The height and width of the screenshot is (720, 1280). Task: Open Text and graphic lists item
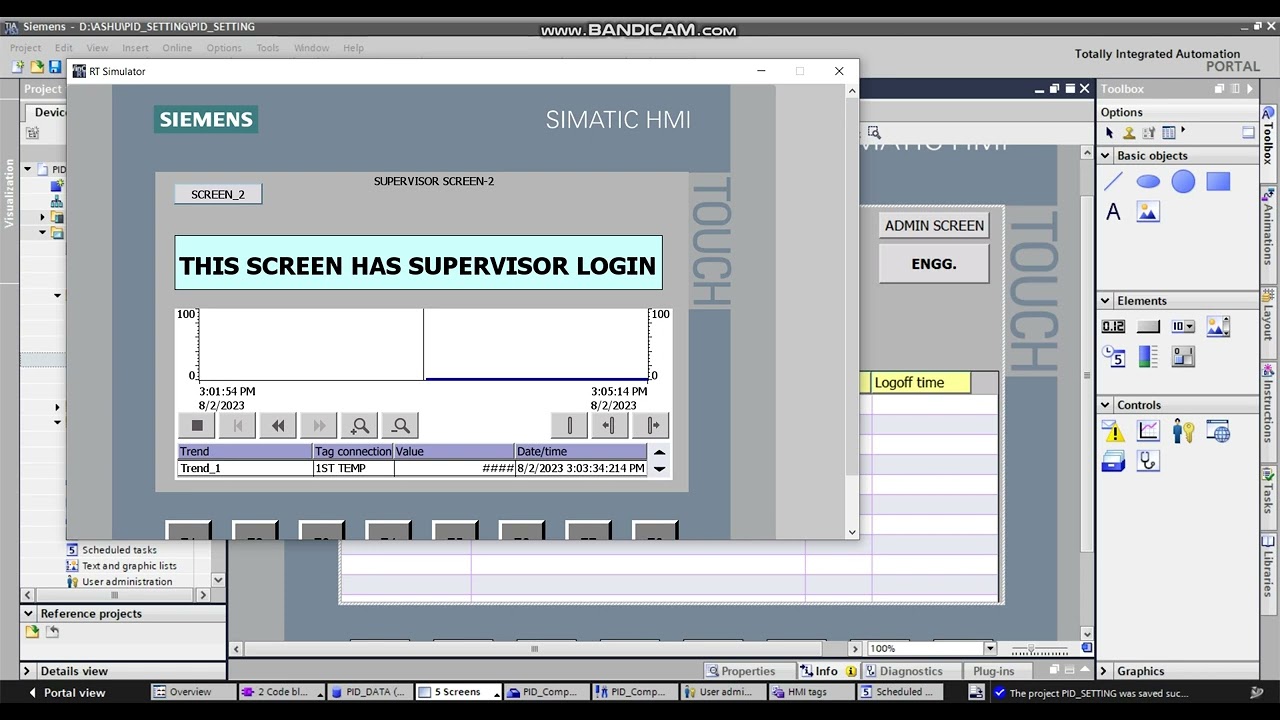pyautogui.click(x=129, y=566)
